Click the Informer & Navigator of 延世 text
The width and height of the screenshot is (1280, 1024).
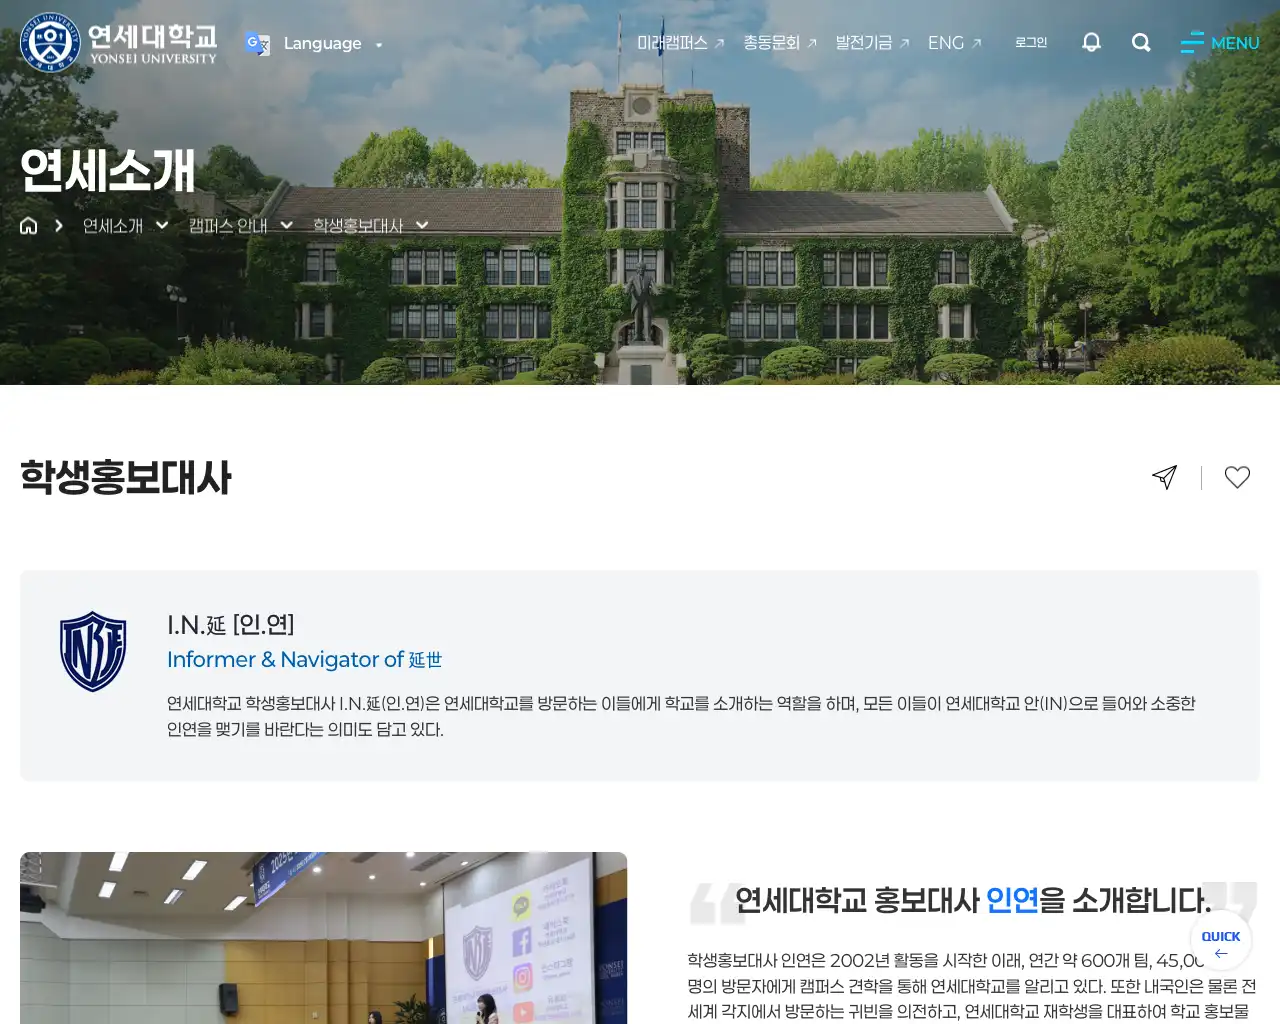(304, 660)
